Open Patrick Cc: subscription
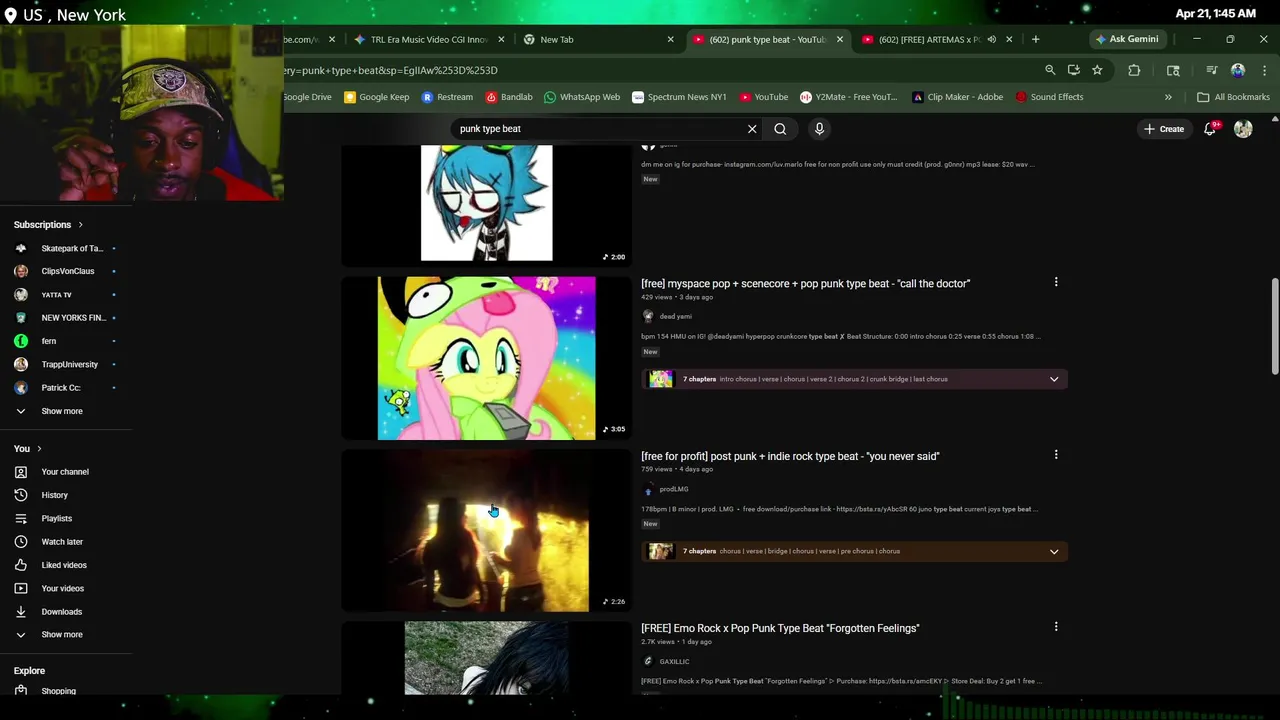This screenshot has height=720, width=1280. click(66, 388)
